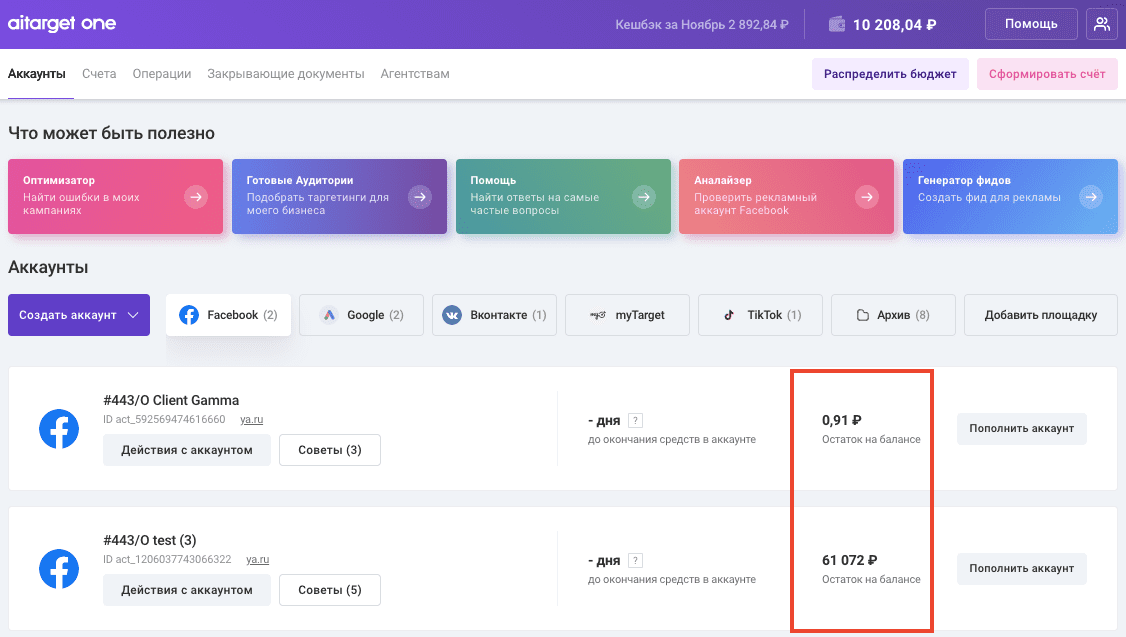The height and width of the screenshot is (637, 1126).
Task: Click the 0,91 ₽ balance value
Action: 842,420
